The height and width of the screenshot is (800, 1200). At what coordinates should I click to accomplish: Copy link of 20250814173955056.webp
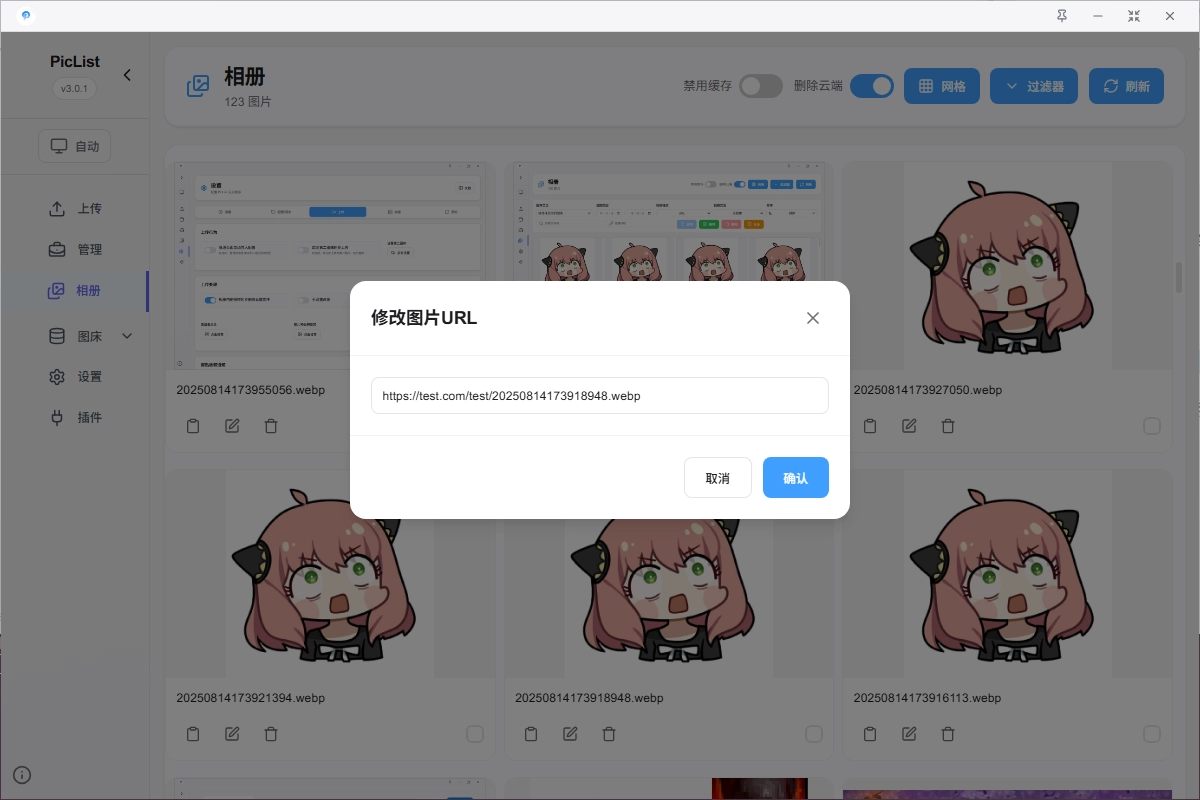193,426
